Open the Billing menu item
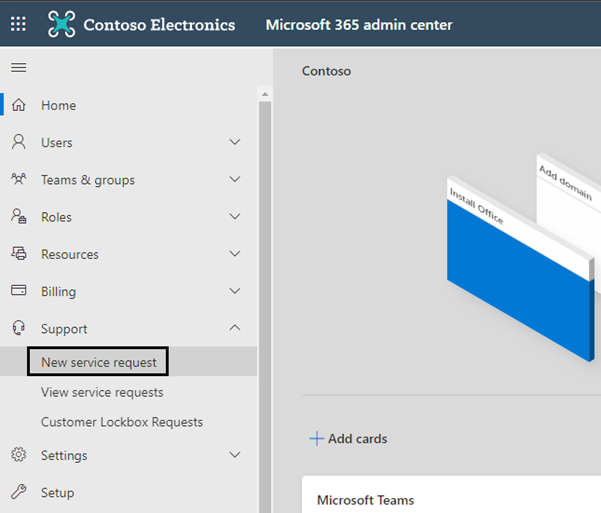 click(128, 291)
